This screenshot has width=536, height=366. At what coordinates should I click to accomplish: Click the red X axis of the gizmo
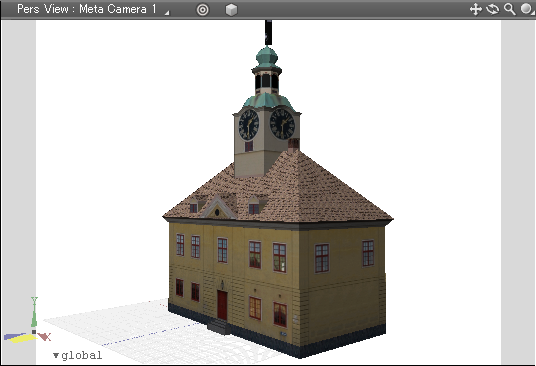(45, 337)
